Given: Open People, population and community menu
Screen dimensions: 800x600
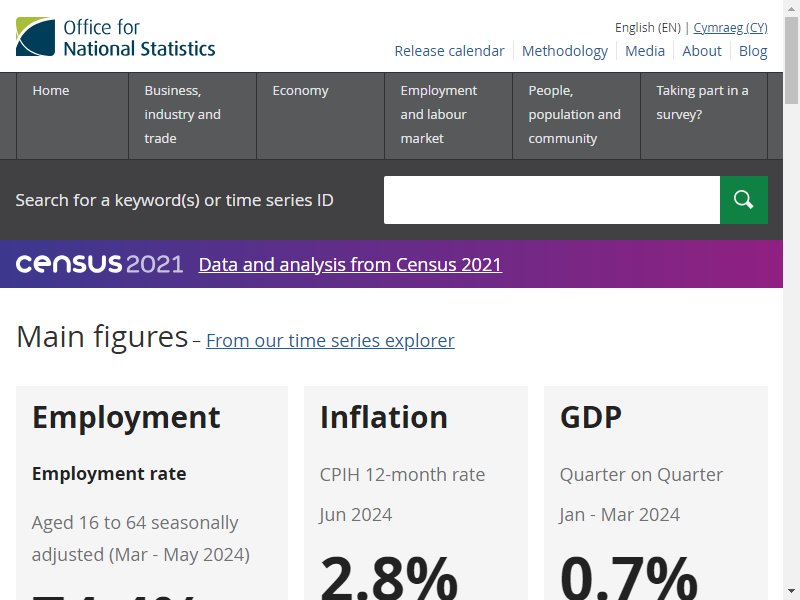Looking at the screenshot, I should click(577, 116).
